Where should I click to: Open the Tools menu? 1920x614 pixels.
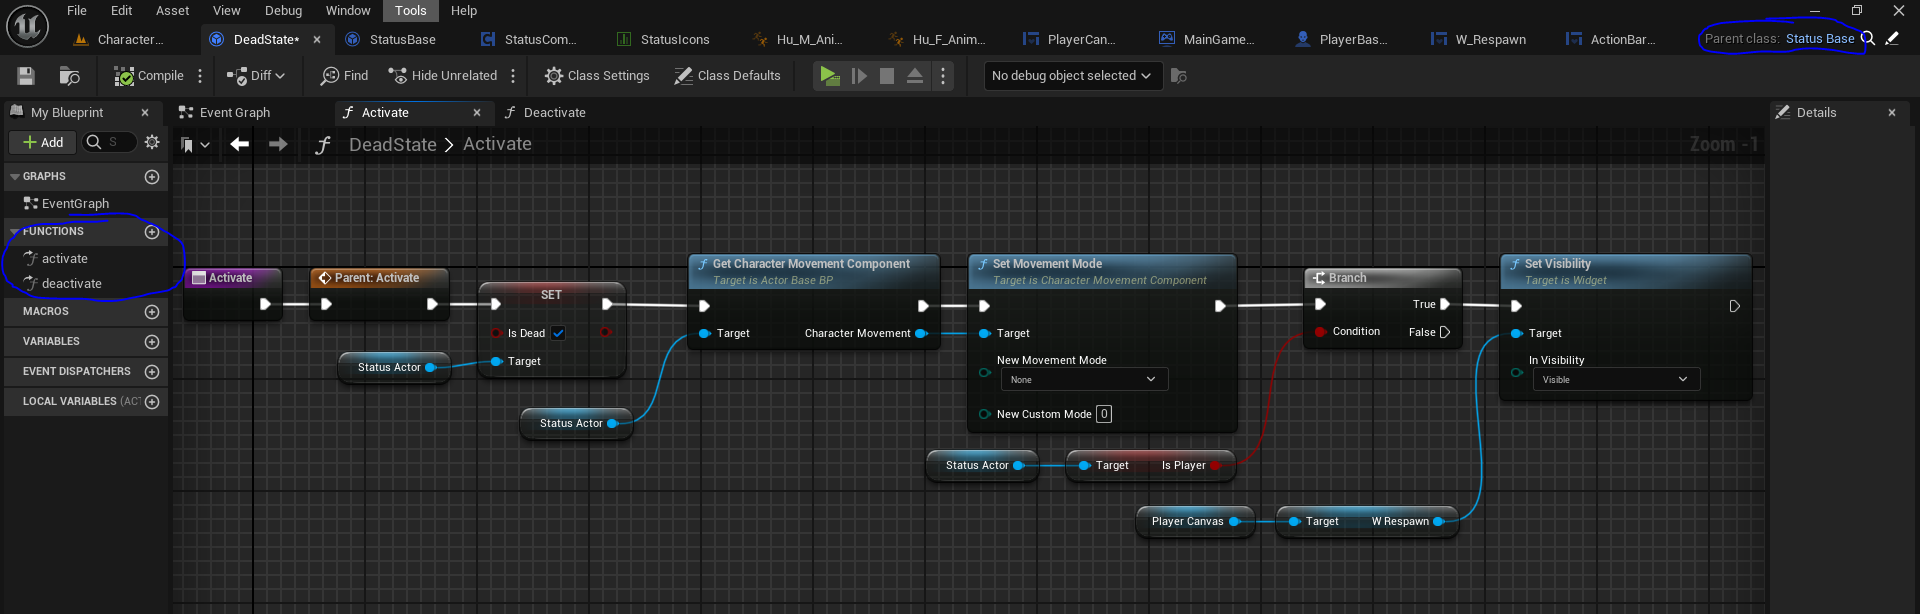410,11
